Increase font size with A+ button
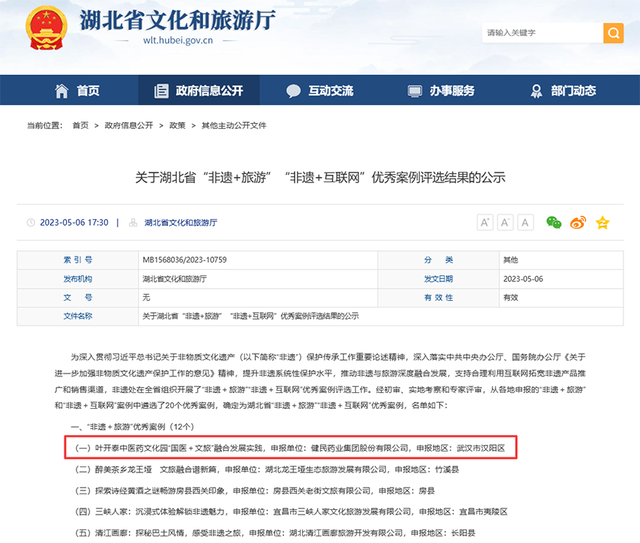 pos(485,222)
